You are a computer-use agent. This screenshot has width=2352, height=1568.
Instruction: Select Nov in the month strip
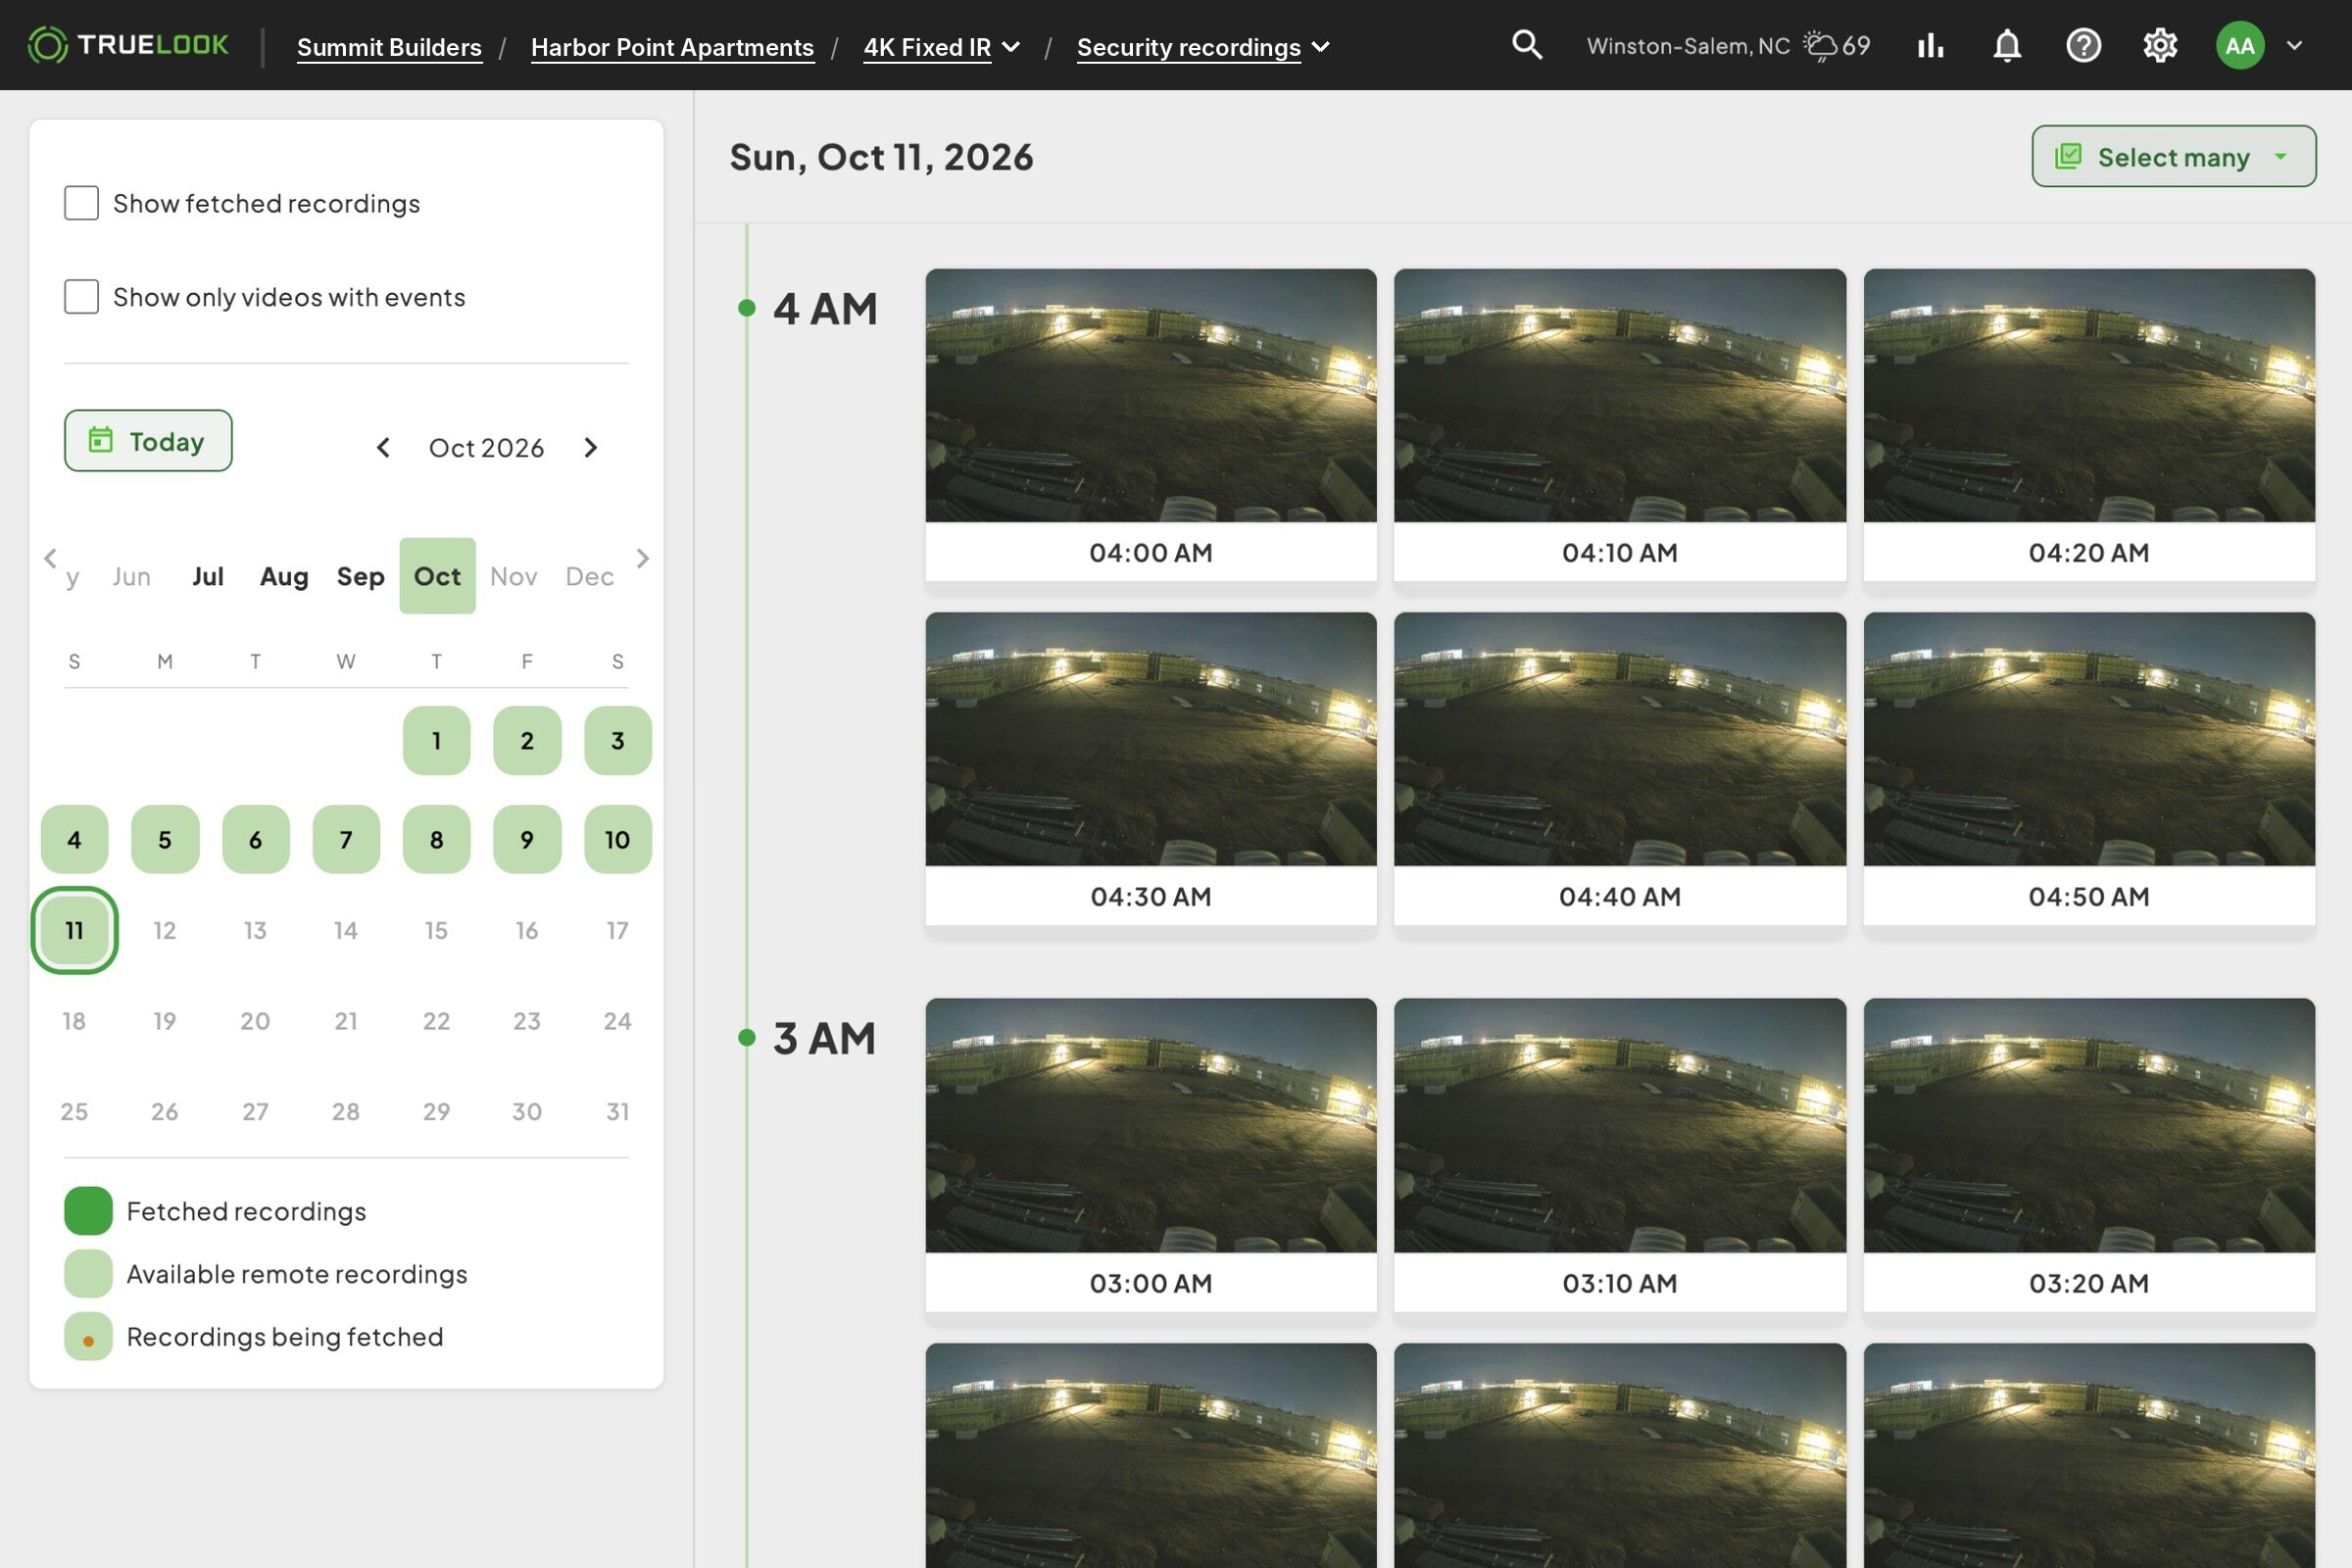click(x=514, y=576)
